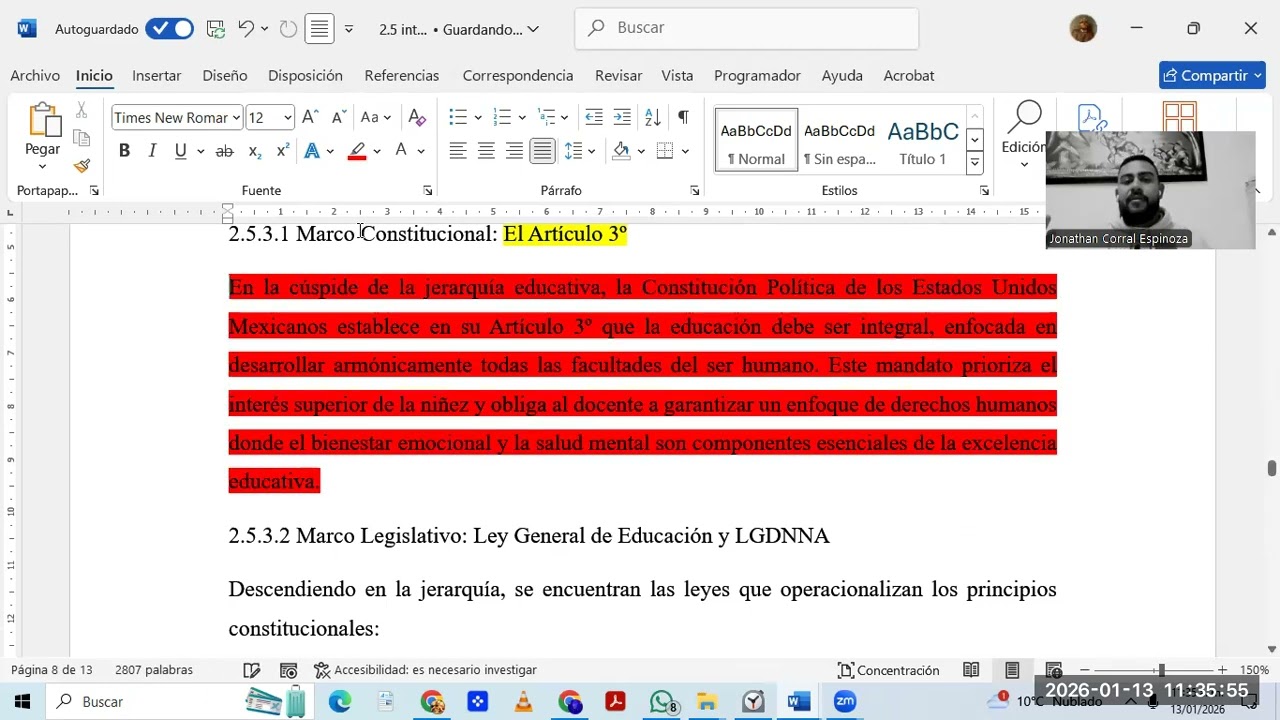The width and height of the screenshot is (1280, 720).
Task: Decrease paragraph indent
Action: [594, 117]
